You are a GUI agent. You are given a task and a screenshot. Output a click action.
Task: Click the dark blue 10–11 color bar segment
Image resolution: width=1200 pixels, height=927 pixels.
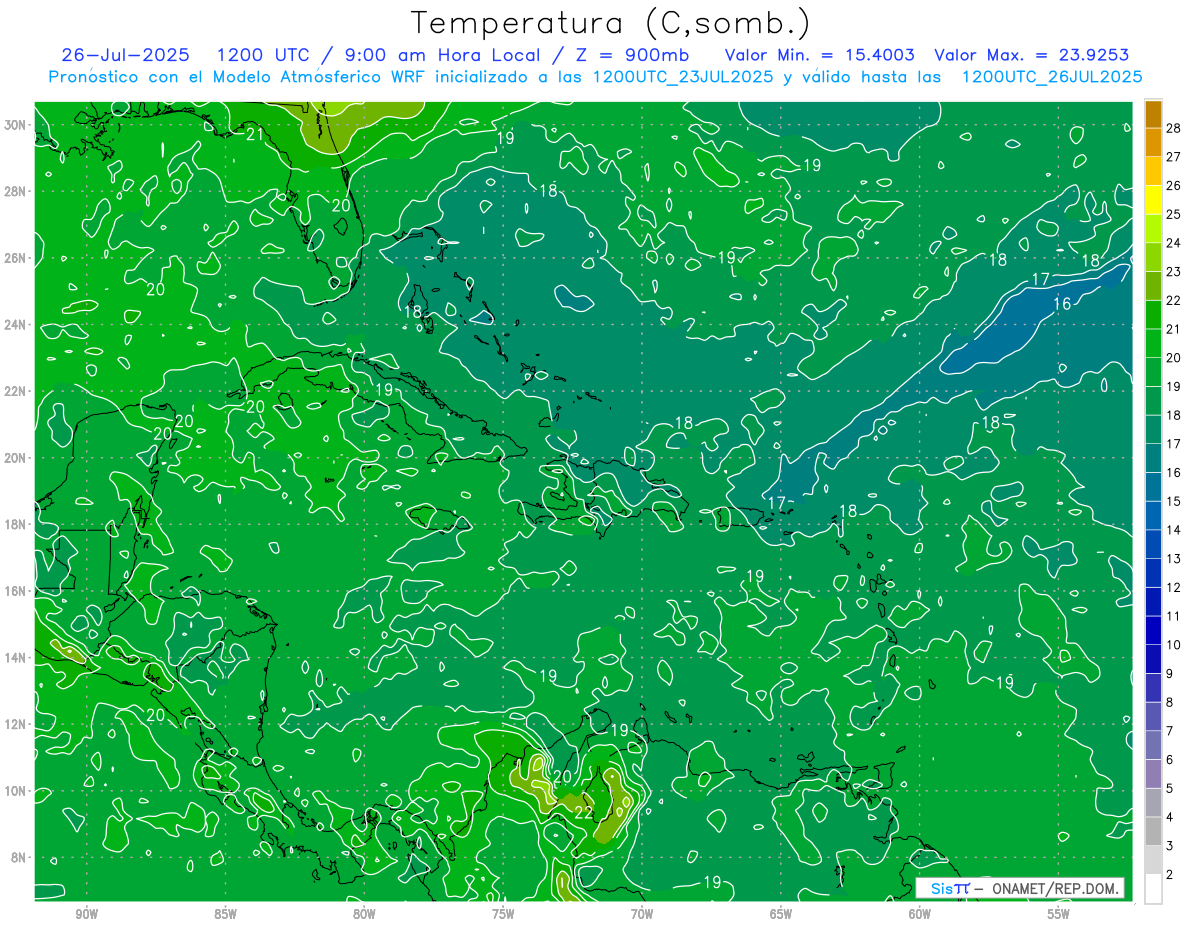(1153, 631)
